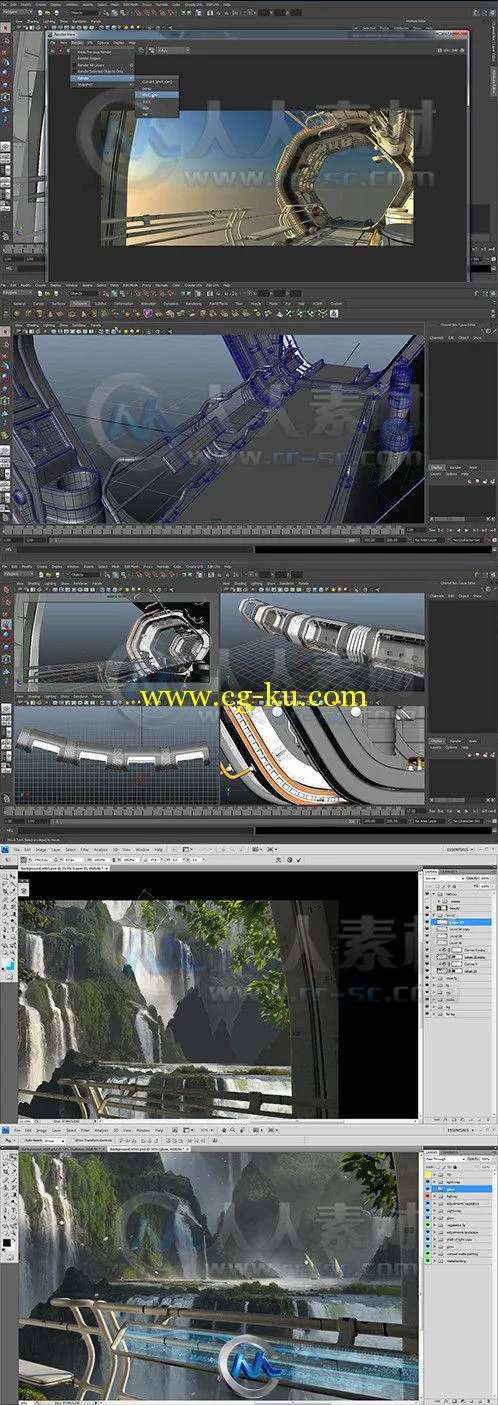Hide the hallway layer using its eye icon

click(428, 1196)
